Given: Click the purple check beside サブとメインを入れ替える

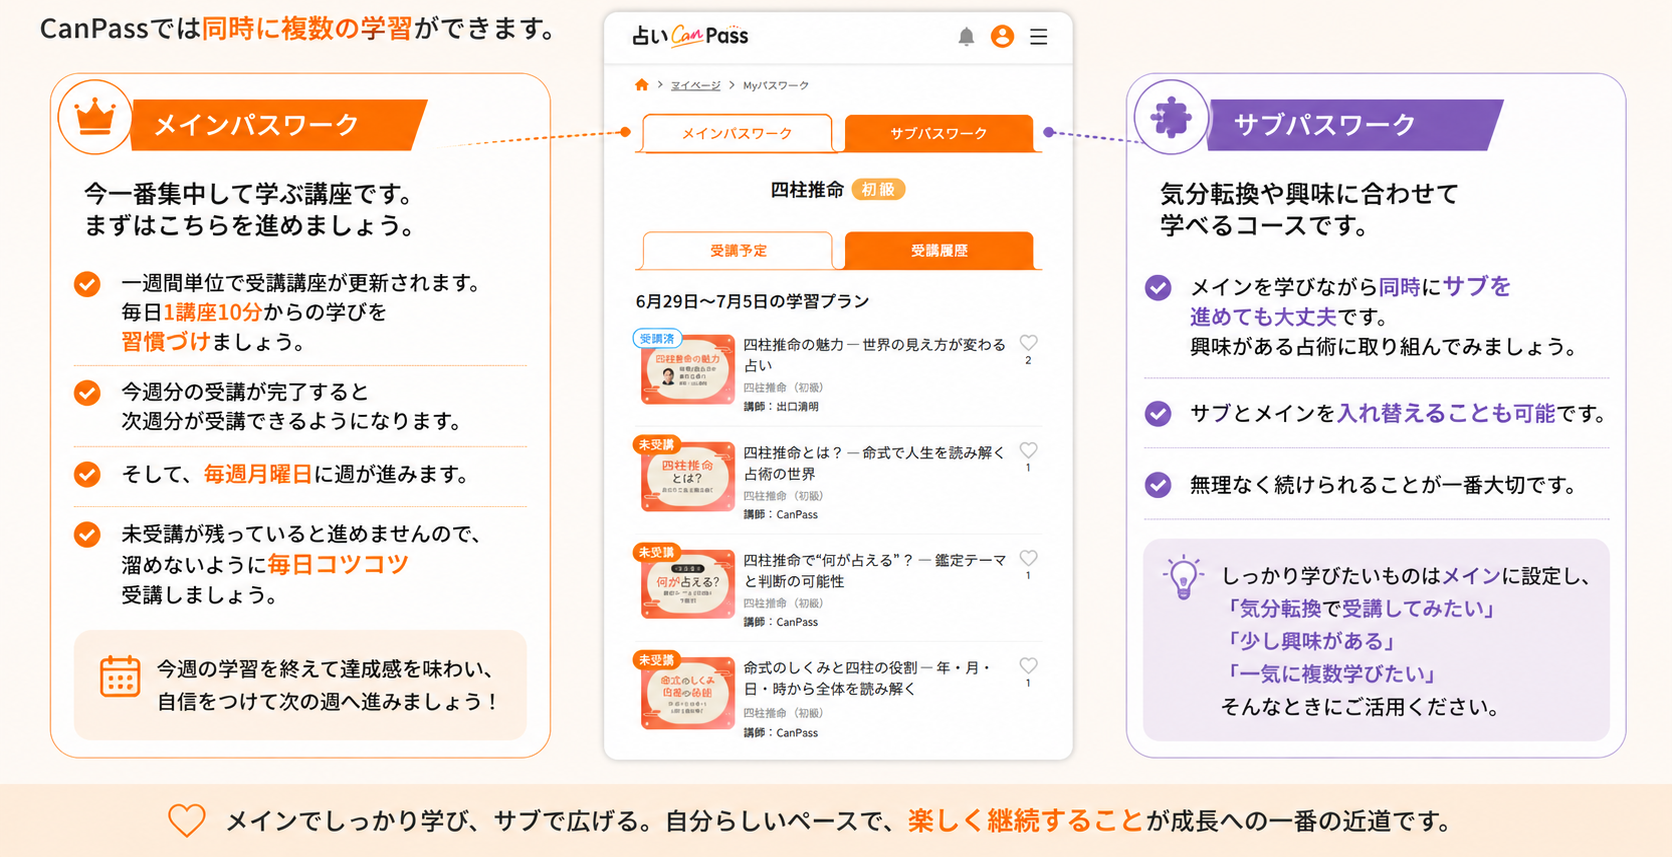Looking at the screenshot, I should [1158, 413].
